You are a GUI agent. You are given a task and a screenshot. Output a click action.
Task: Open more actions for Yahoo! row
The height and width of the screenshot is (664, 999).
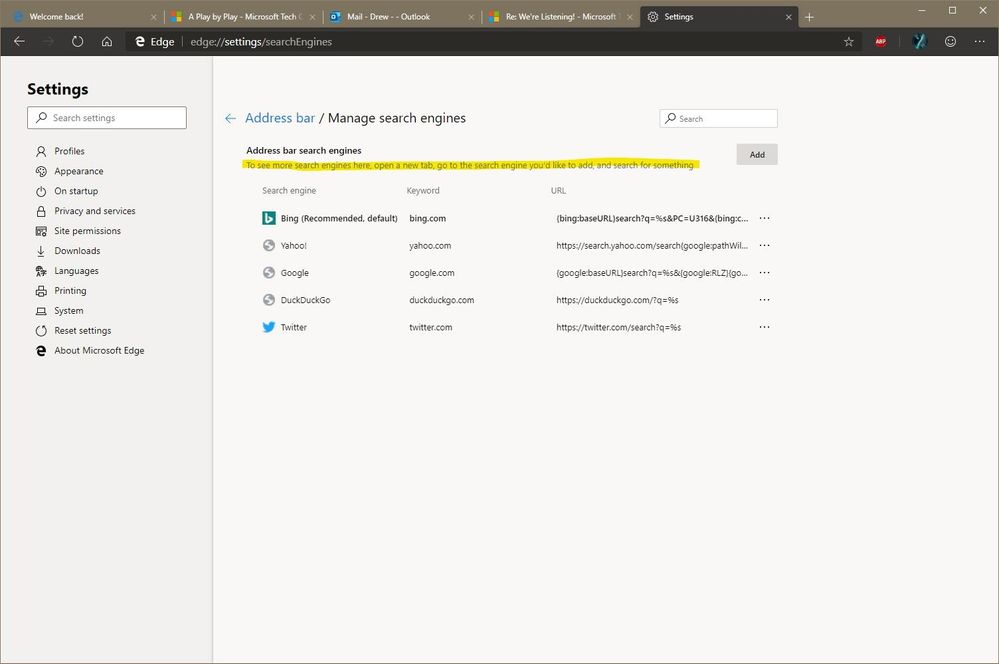click(x=765, y=245)
